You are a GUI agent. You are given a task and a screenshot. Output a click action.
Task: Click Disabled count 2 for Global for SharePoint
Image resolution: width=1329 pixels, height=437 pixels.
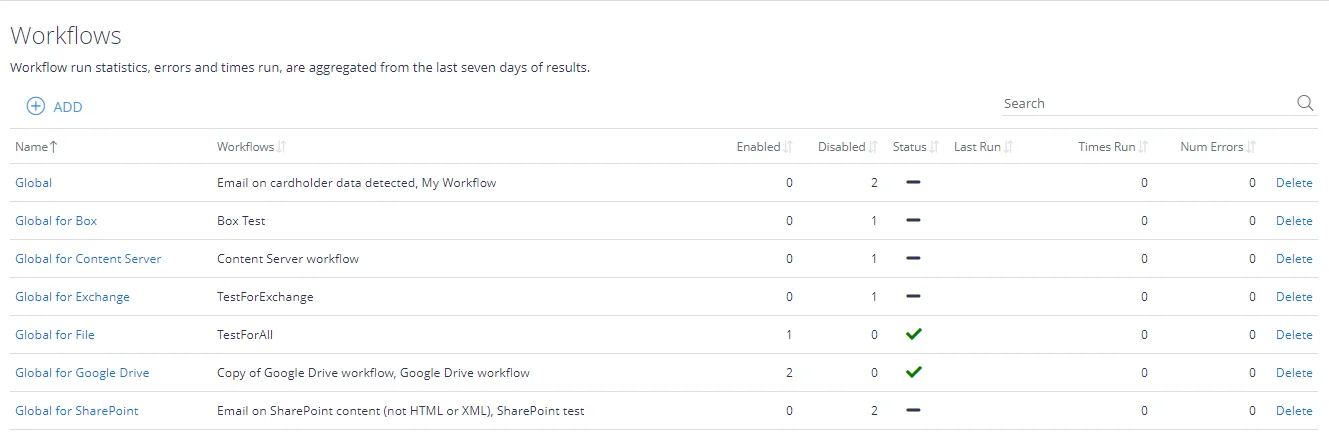874,411
